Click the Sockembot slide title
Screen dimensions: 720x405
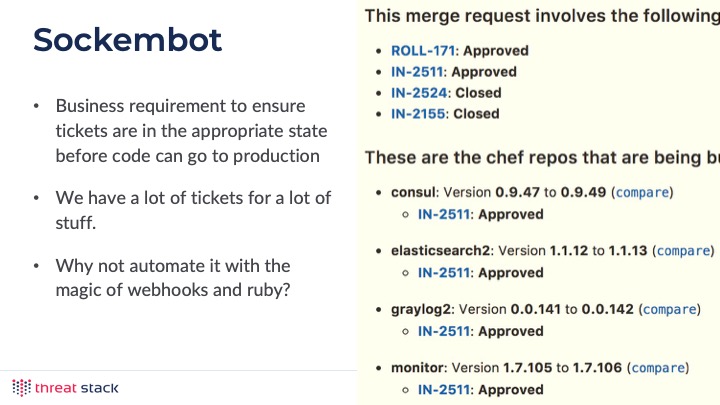128,39
